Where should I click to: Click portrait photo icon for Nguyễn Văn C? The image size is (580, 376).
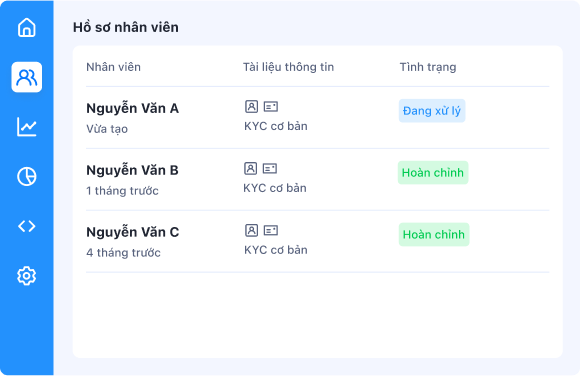click(x=252, y=230)
